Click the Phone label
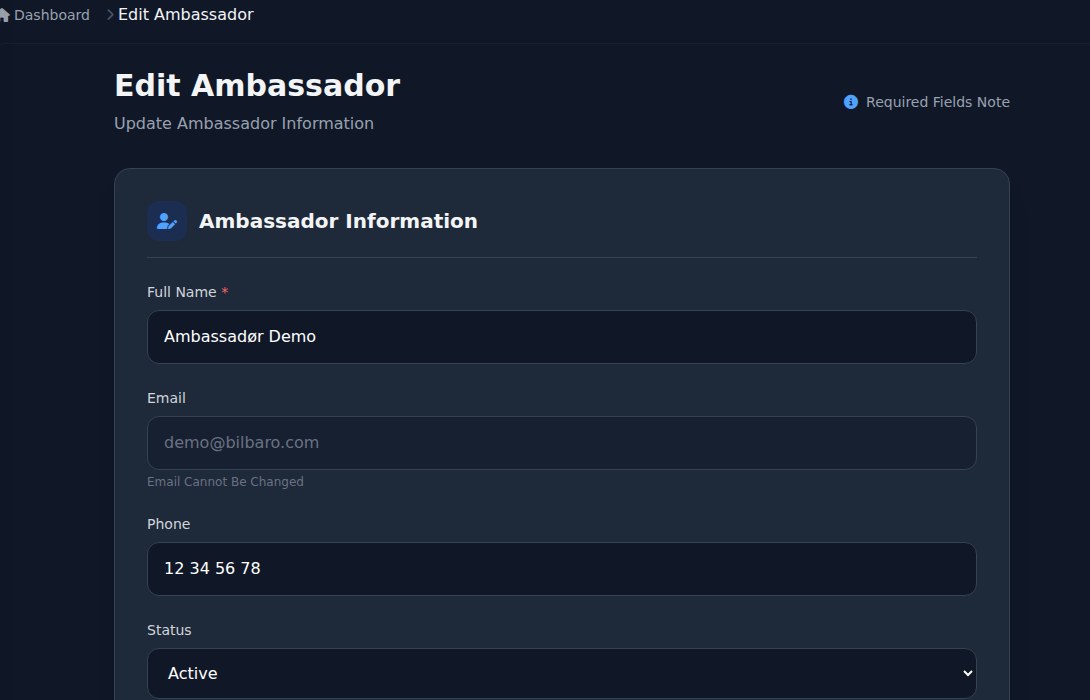1090x700 pixels. pos(168,524)
